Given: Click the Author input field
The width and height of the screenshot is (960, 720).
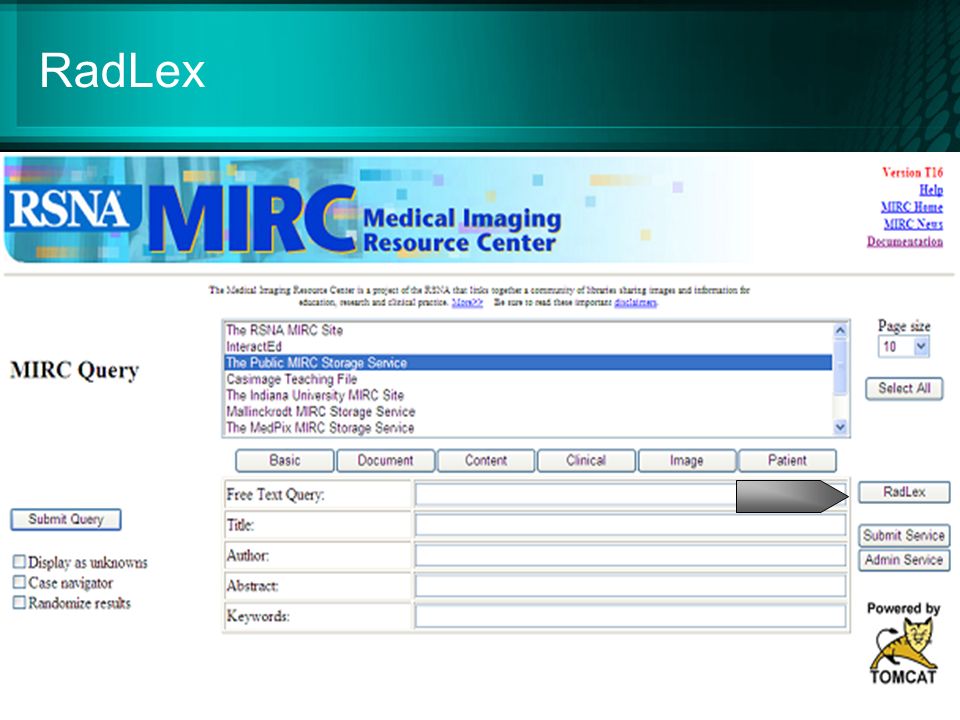Looking at the screenshot, I should point(631,555).
